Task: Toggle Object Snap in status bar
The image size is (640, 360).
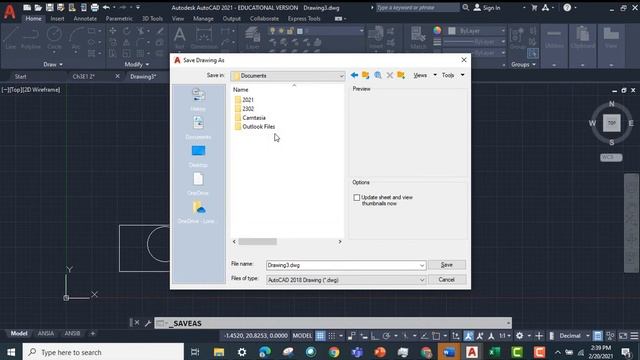Action: coord(436,336)
